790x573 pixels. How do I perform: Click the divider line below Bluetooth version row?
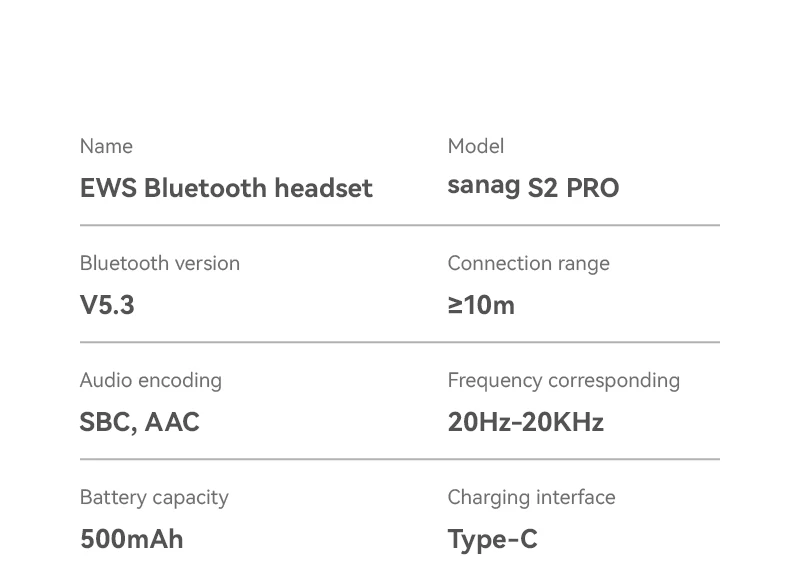(x=400, y=342)
